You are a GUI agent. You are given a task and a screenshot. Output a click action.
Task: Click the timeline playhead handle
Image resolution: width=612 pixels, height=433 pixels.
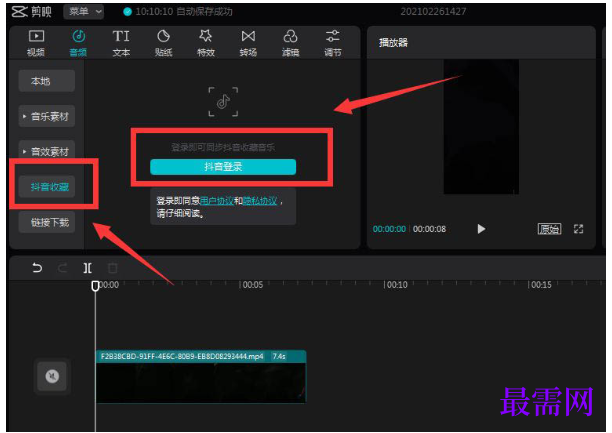click(x=95, y=286)
